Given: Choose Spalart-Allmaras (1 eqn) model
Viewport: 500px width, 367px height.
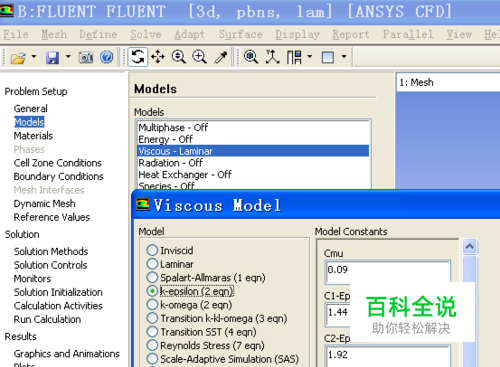Looking at the screenshot, I should (152, 277).
